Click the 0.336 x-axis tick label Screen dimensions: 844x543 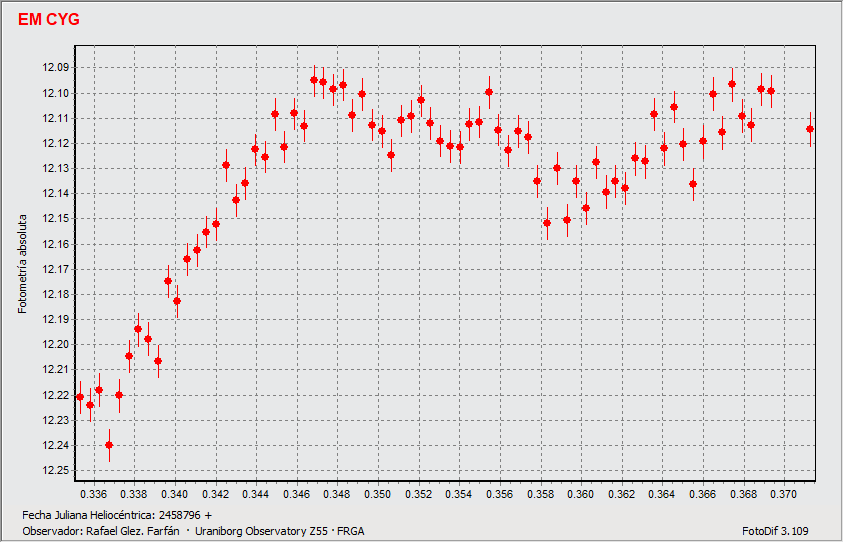coord(94,494)
